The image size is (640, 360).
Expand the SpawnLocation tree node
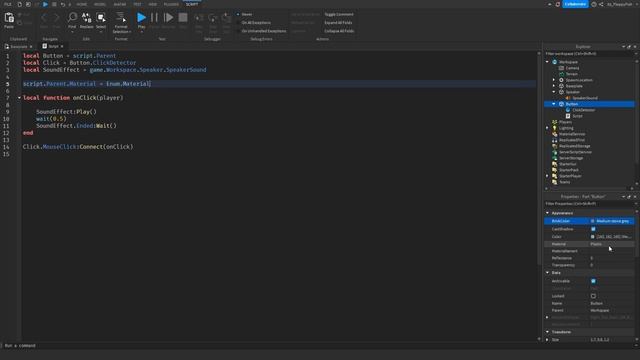click(554, 80)
